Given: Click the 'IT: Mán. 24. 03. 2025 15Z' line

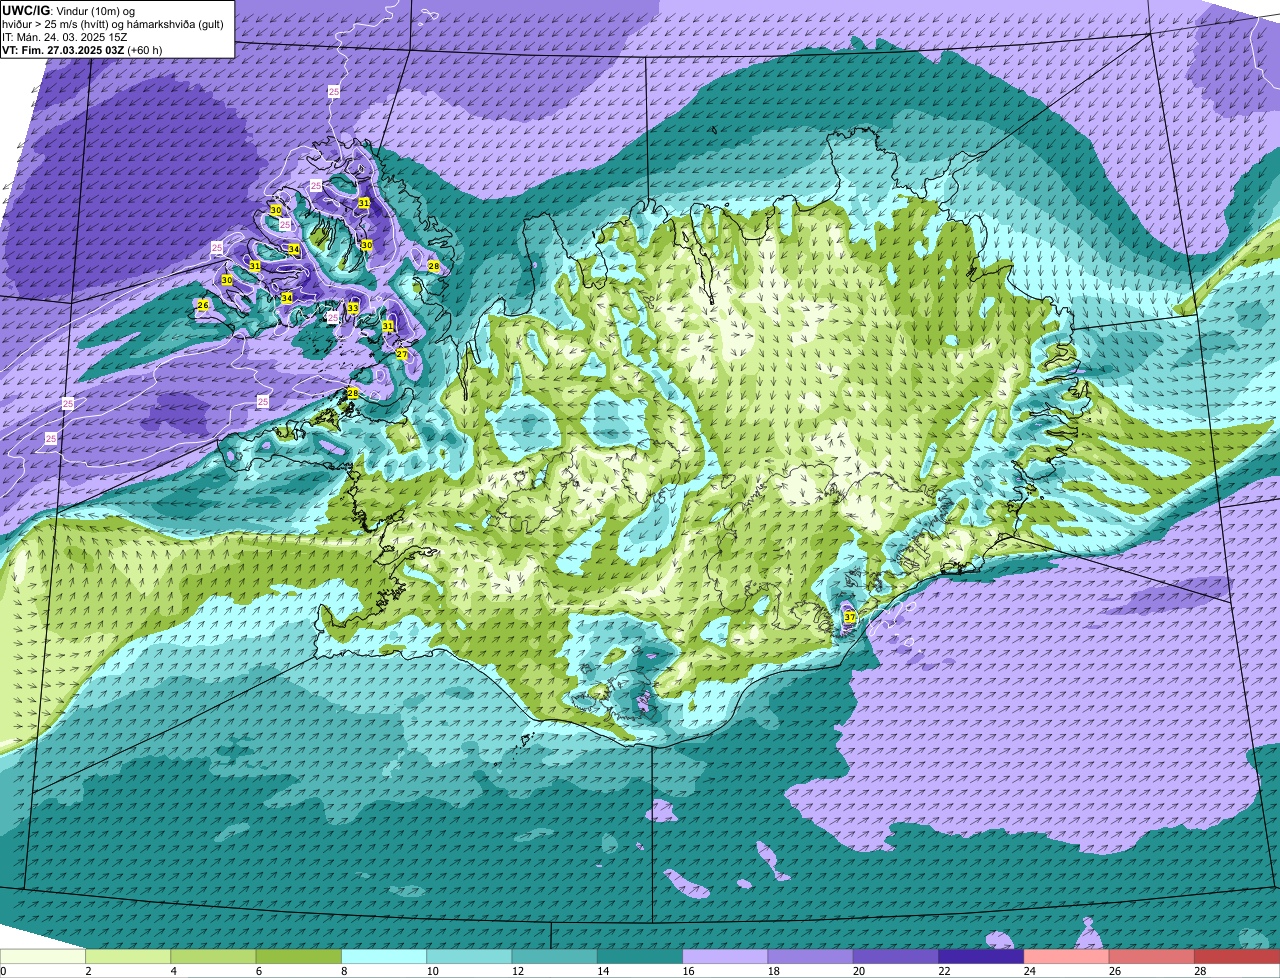Looking at the screenshot, I should click(64, 36).
